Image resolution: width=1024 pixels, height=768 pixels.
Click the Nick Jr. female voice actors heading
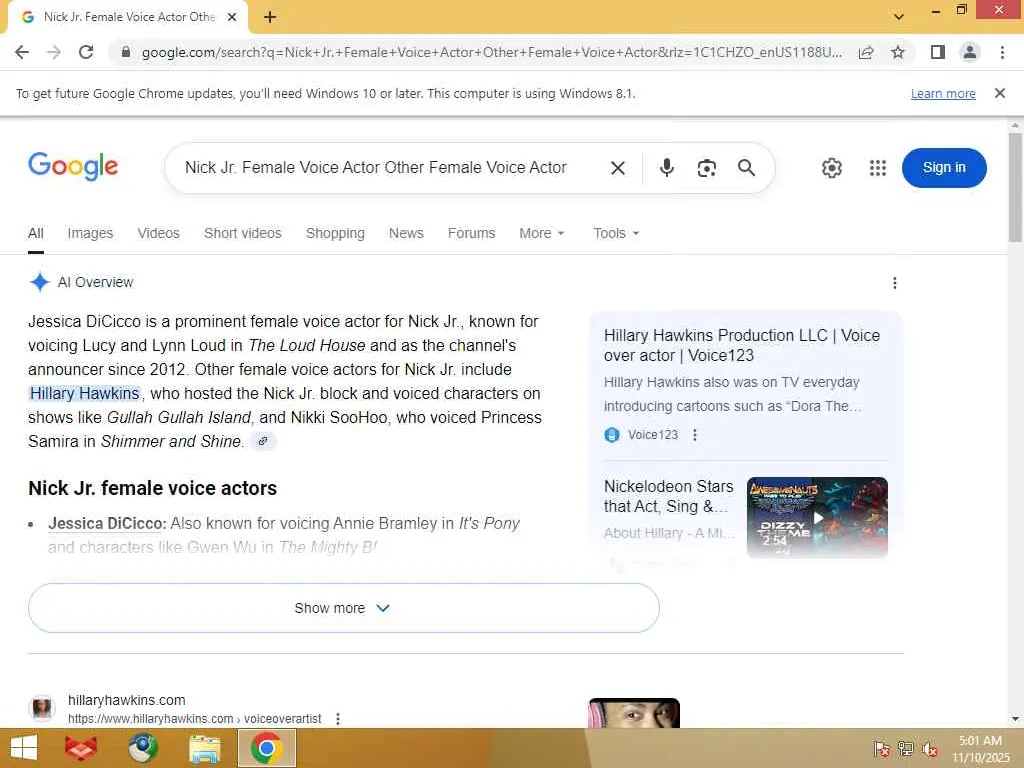(152, 488)
